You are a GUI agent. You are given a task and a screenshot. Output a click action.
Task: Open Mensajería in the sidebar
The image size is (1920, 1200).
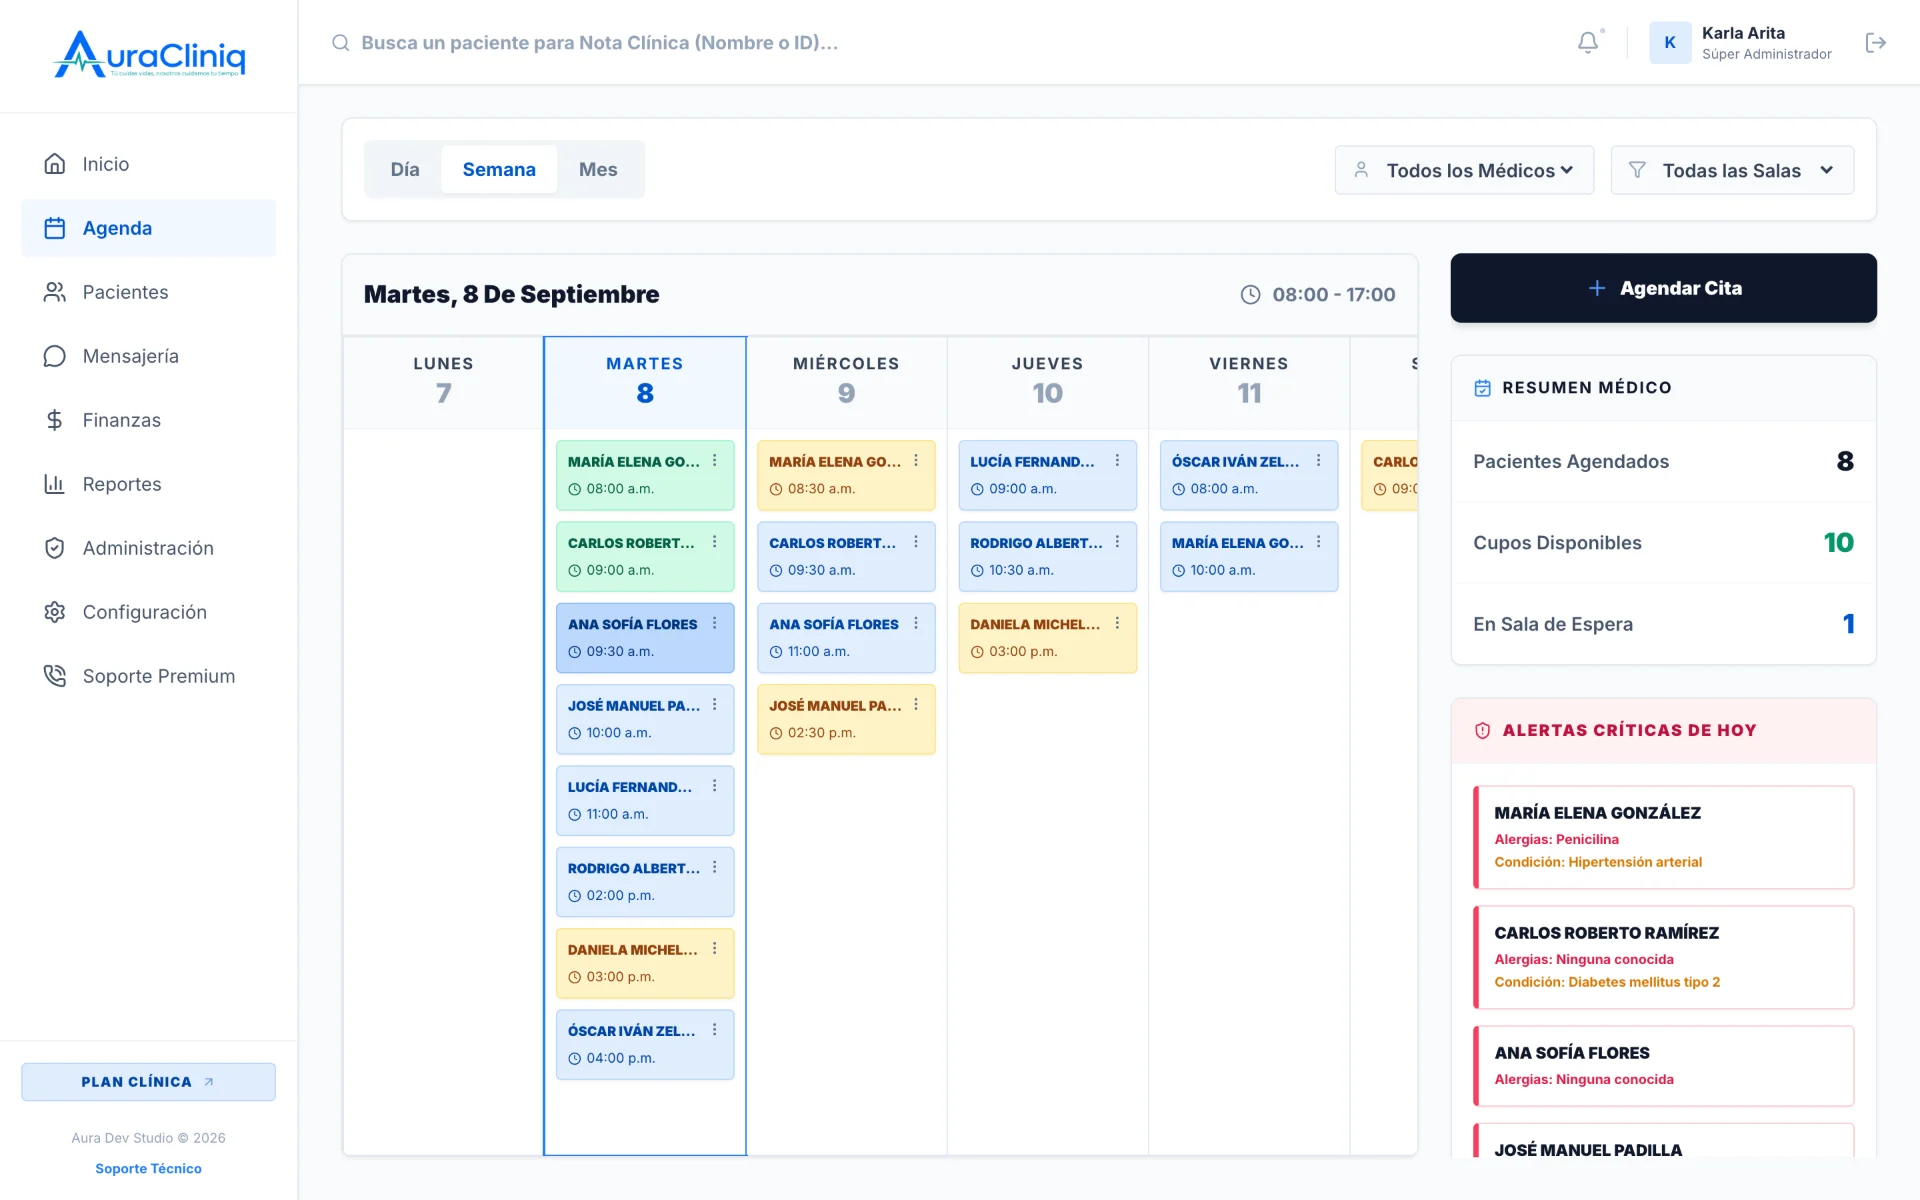click(148, 356)
